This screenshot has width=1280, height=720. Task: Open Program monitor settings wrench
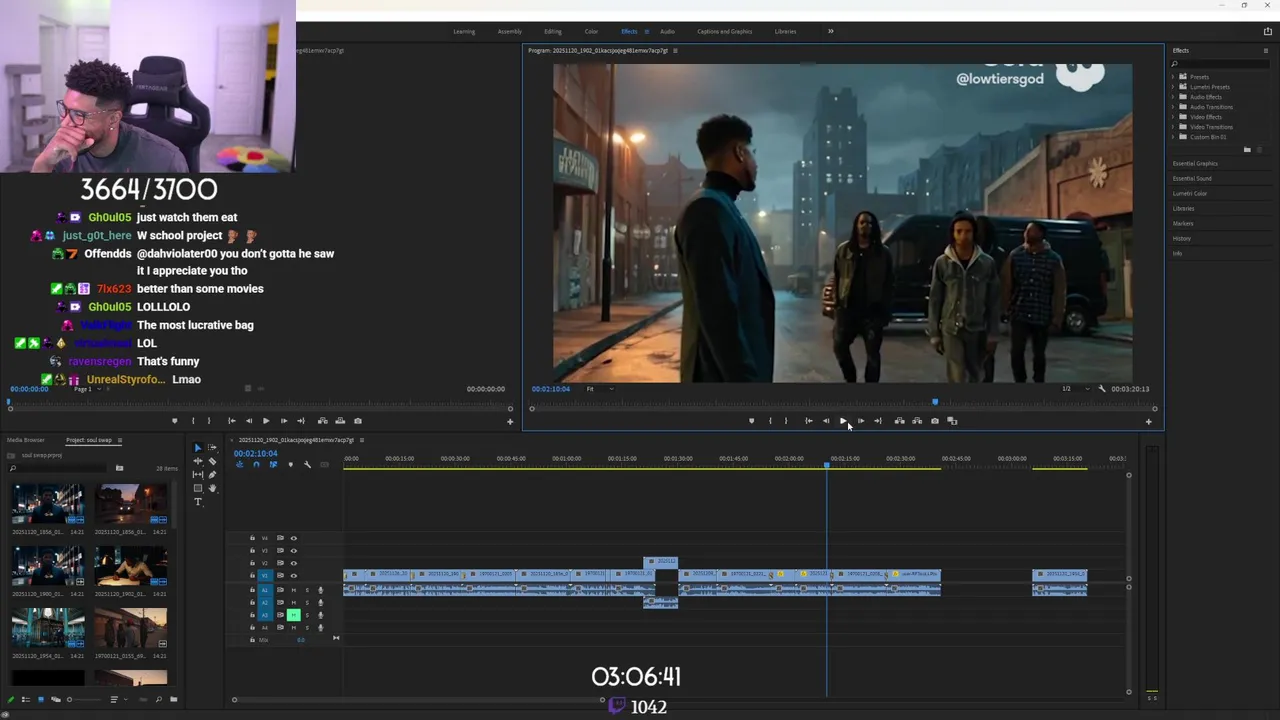(1102, 389)
